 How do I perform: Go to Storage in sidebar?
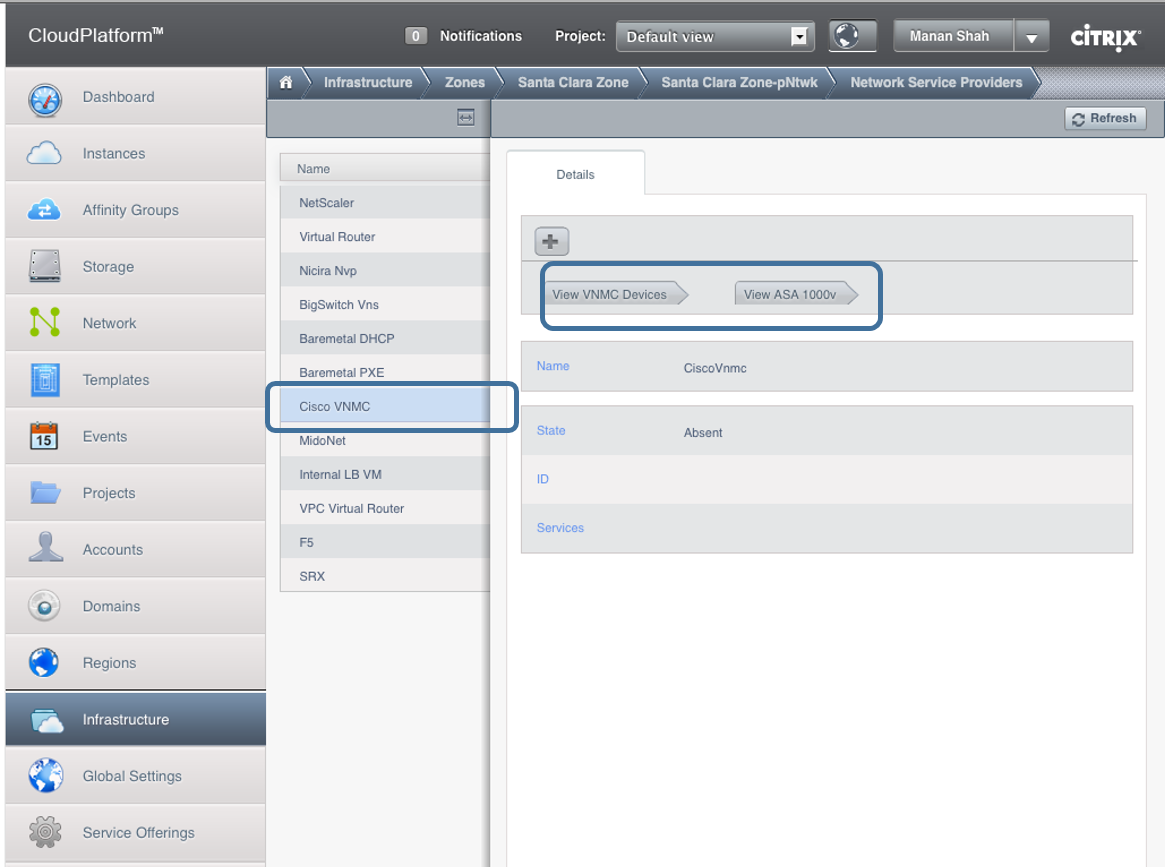pyautogui.click(x=108, y=267)
